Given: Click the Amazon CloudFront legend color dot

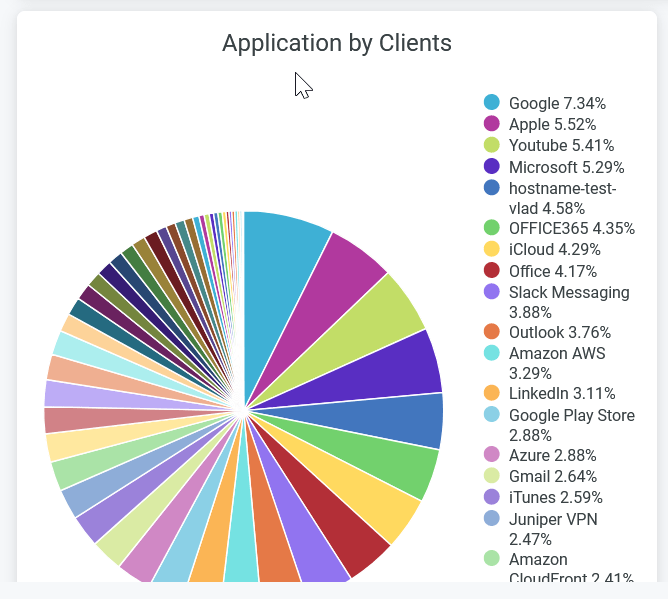Looking at the screenshot, I should click(492, 558).
